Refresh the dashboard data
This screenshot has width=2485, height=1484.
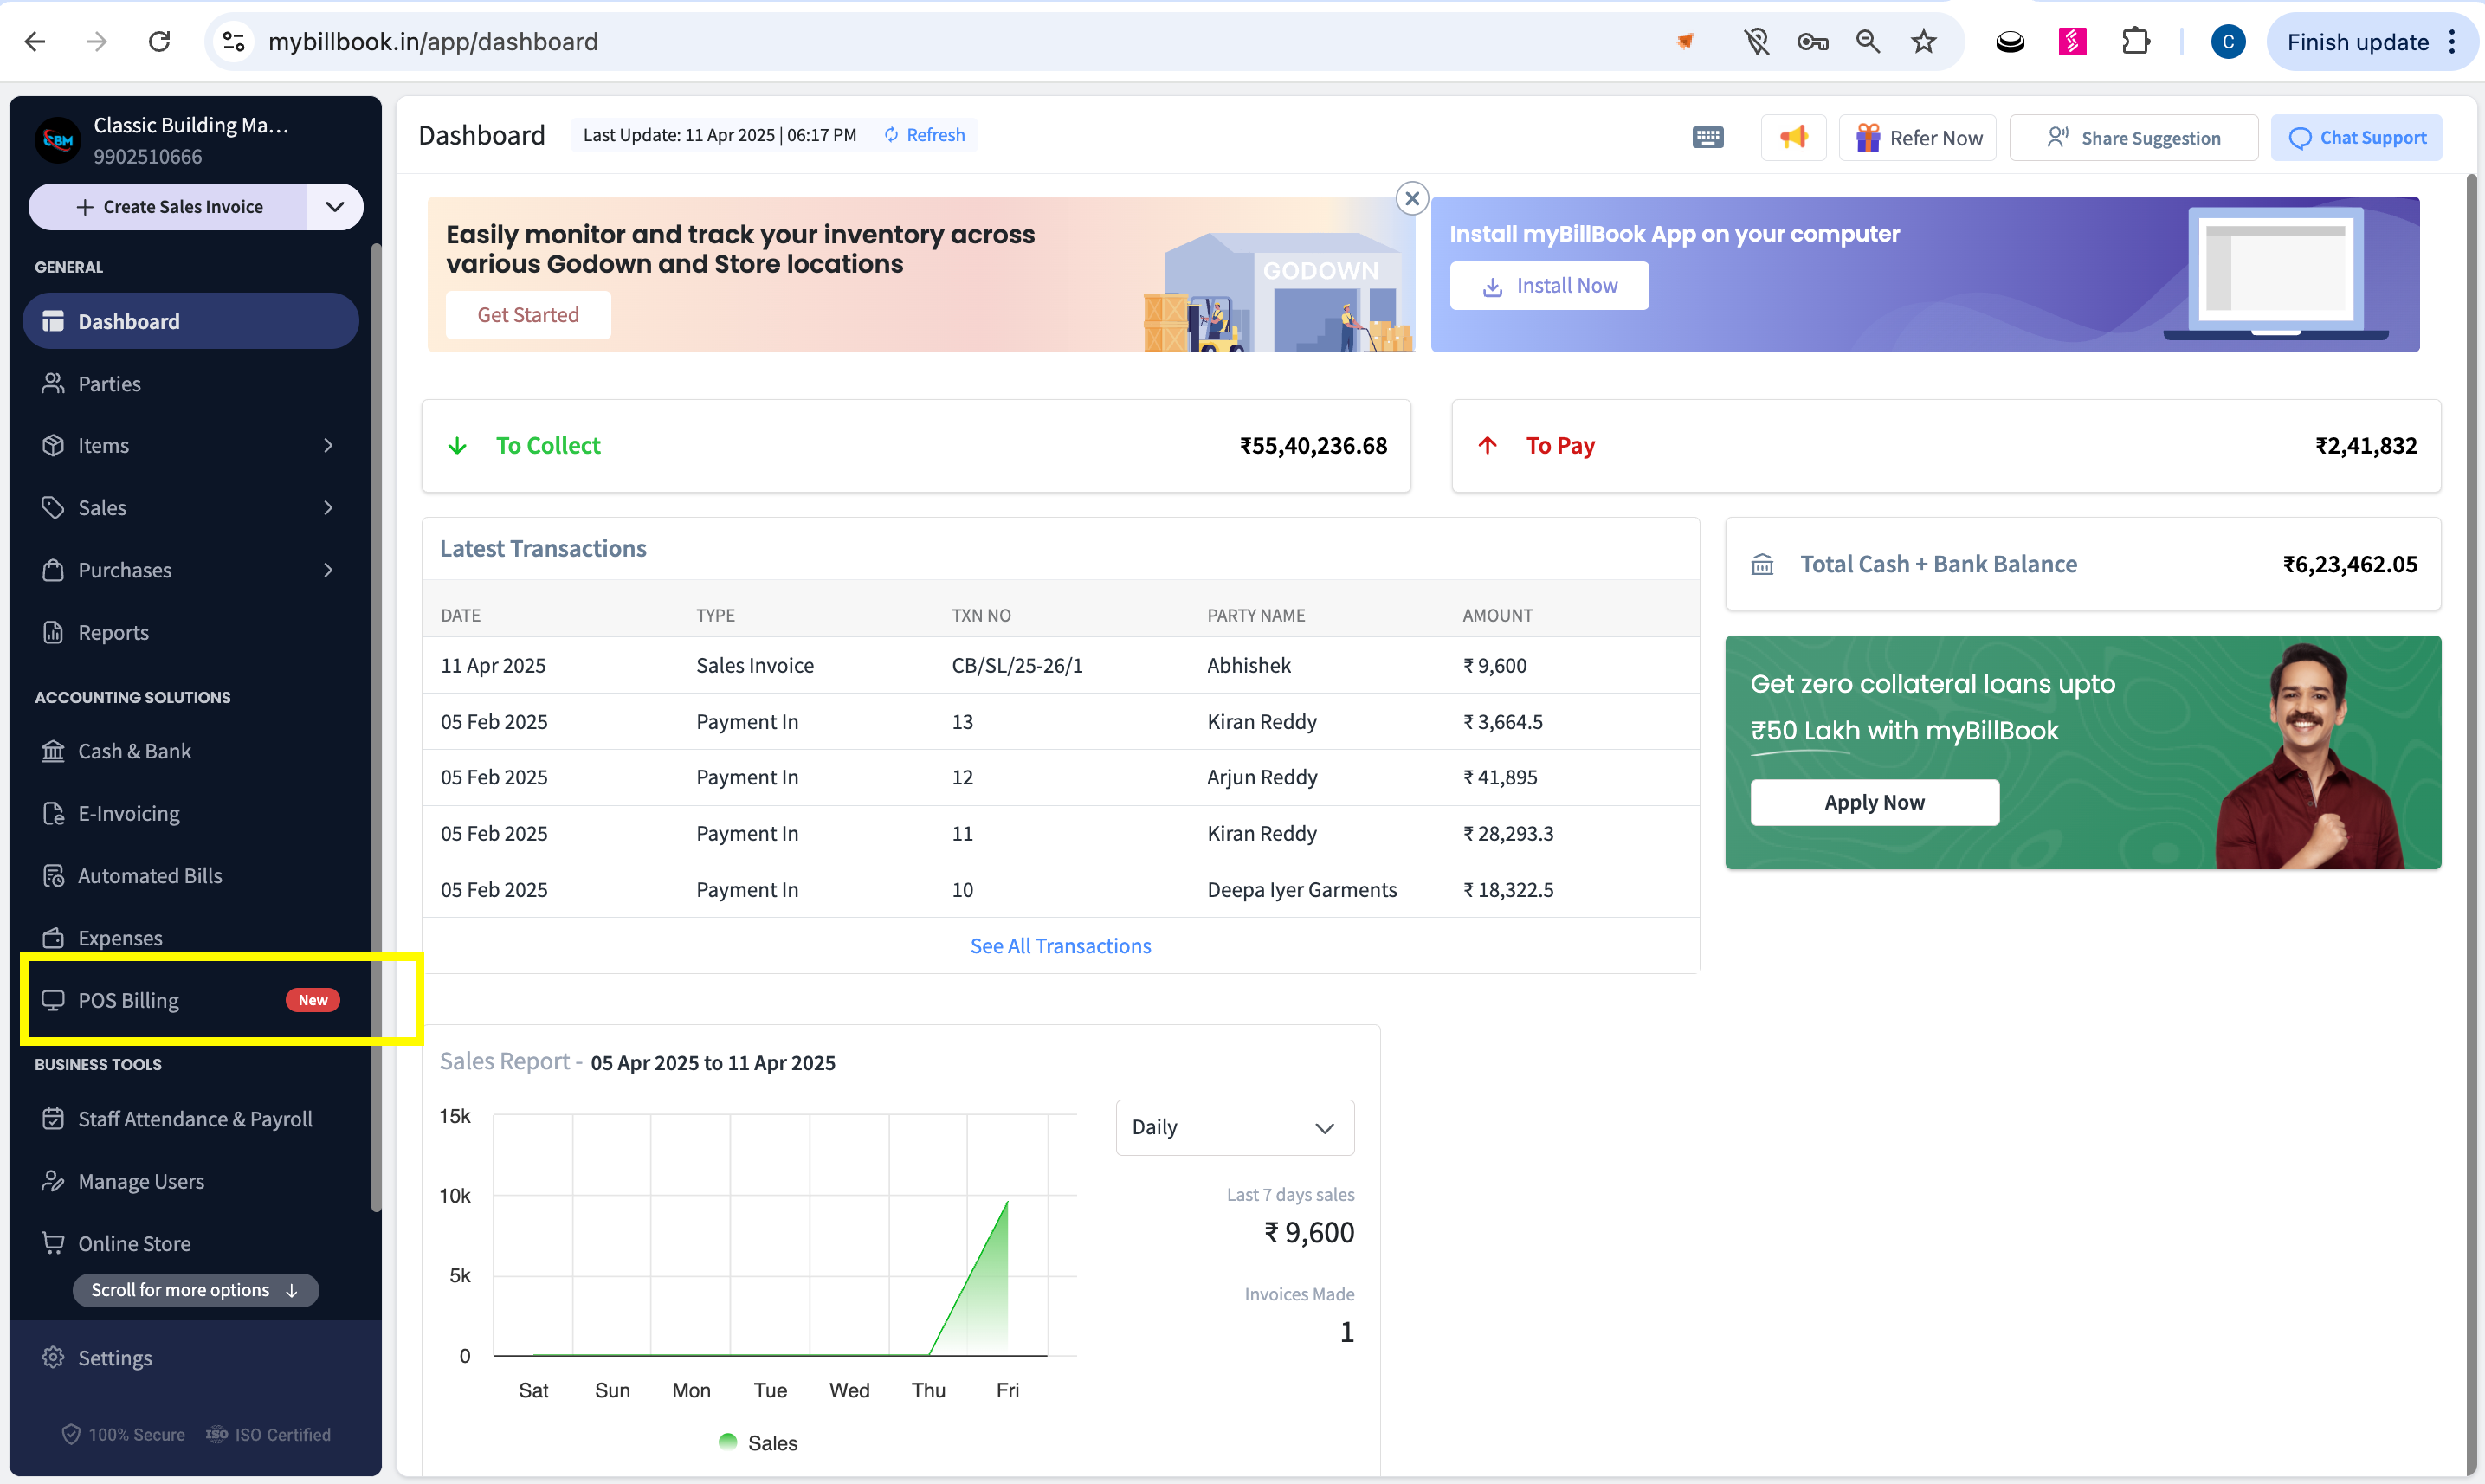[925, 135]
